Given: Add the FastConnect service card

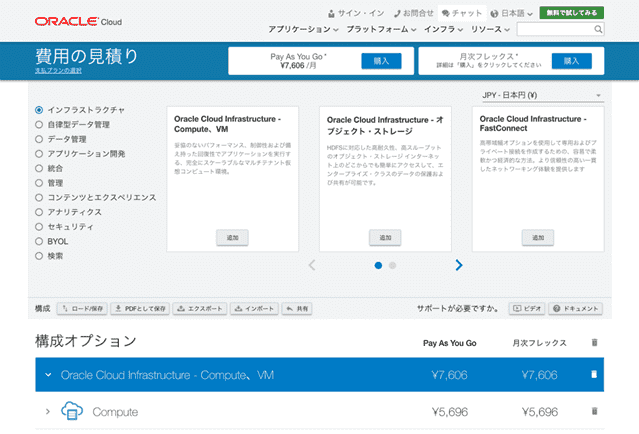Looking at the screenshot, I should 538,238.
